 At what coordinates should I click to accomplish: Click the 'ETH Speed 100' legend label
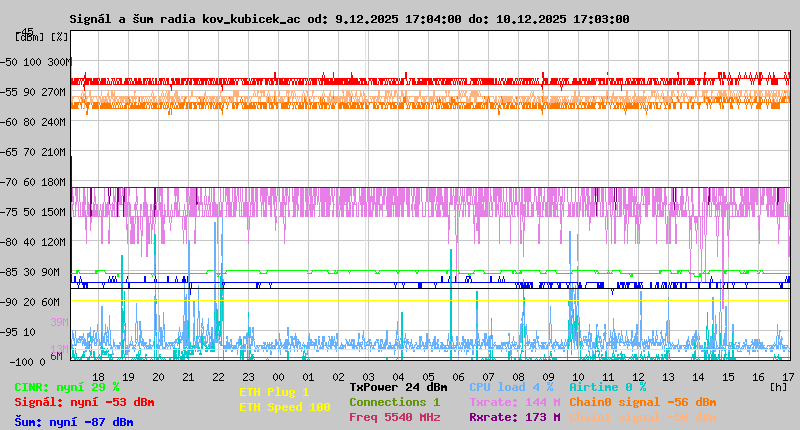[285, 407]
